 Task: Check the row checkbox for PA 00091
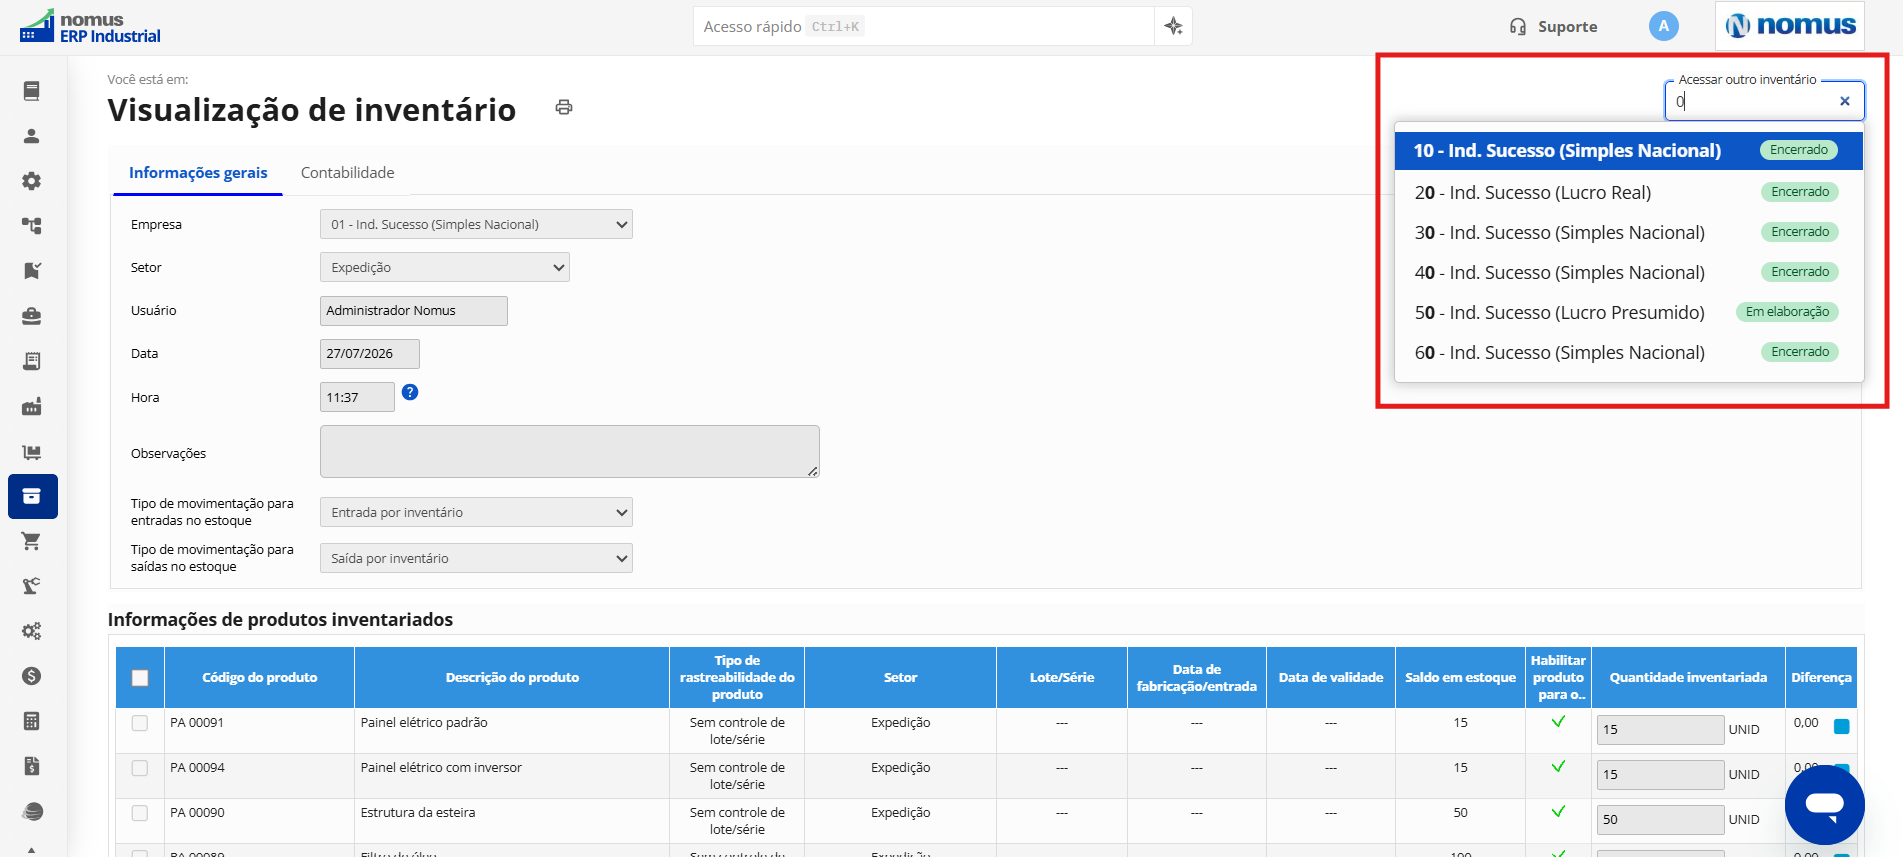pyautogui.click(x=140, y=723)
